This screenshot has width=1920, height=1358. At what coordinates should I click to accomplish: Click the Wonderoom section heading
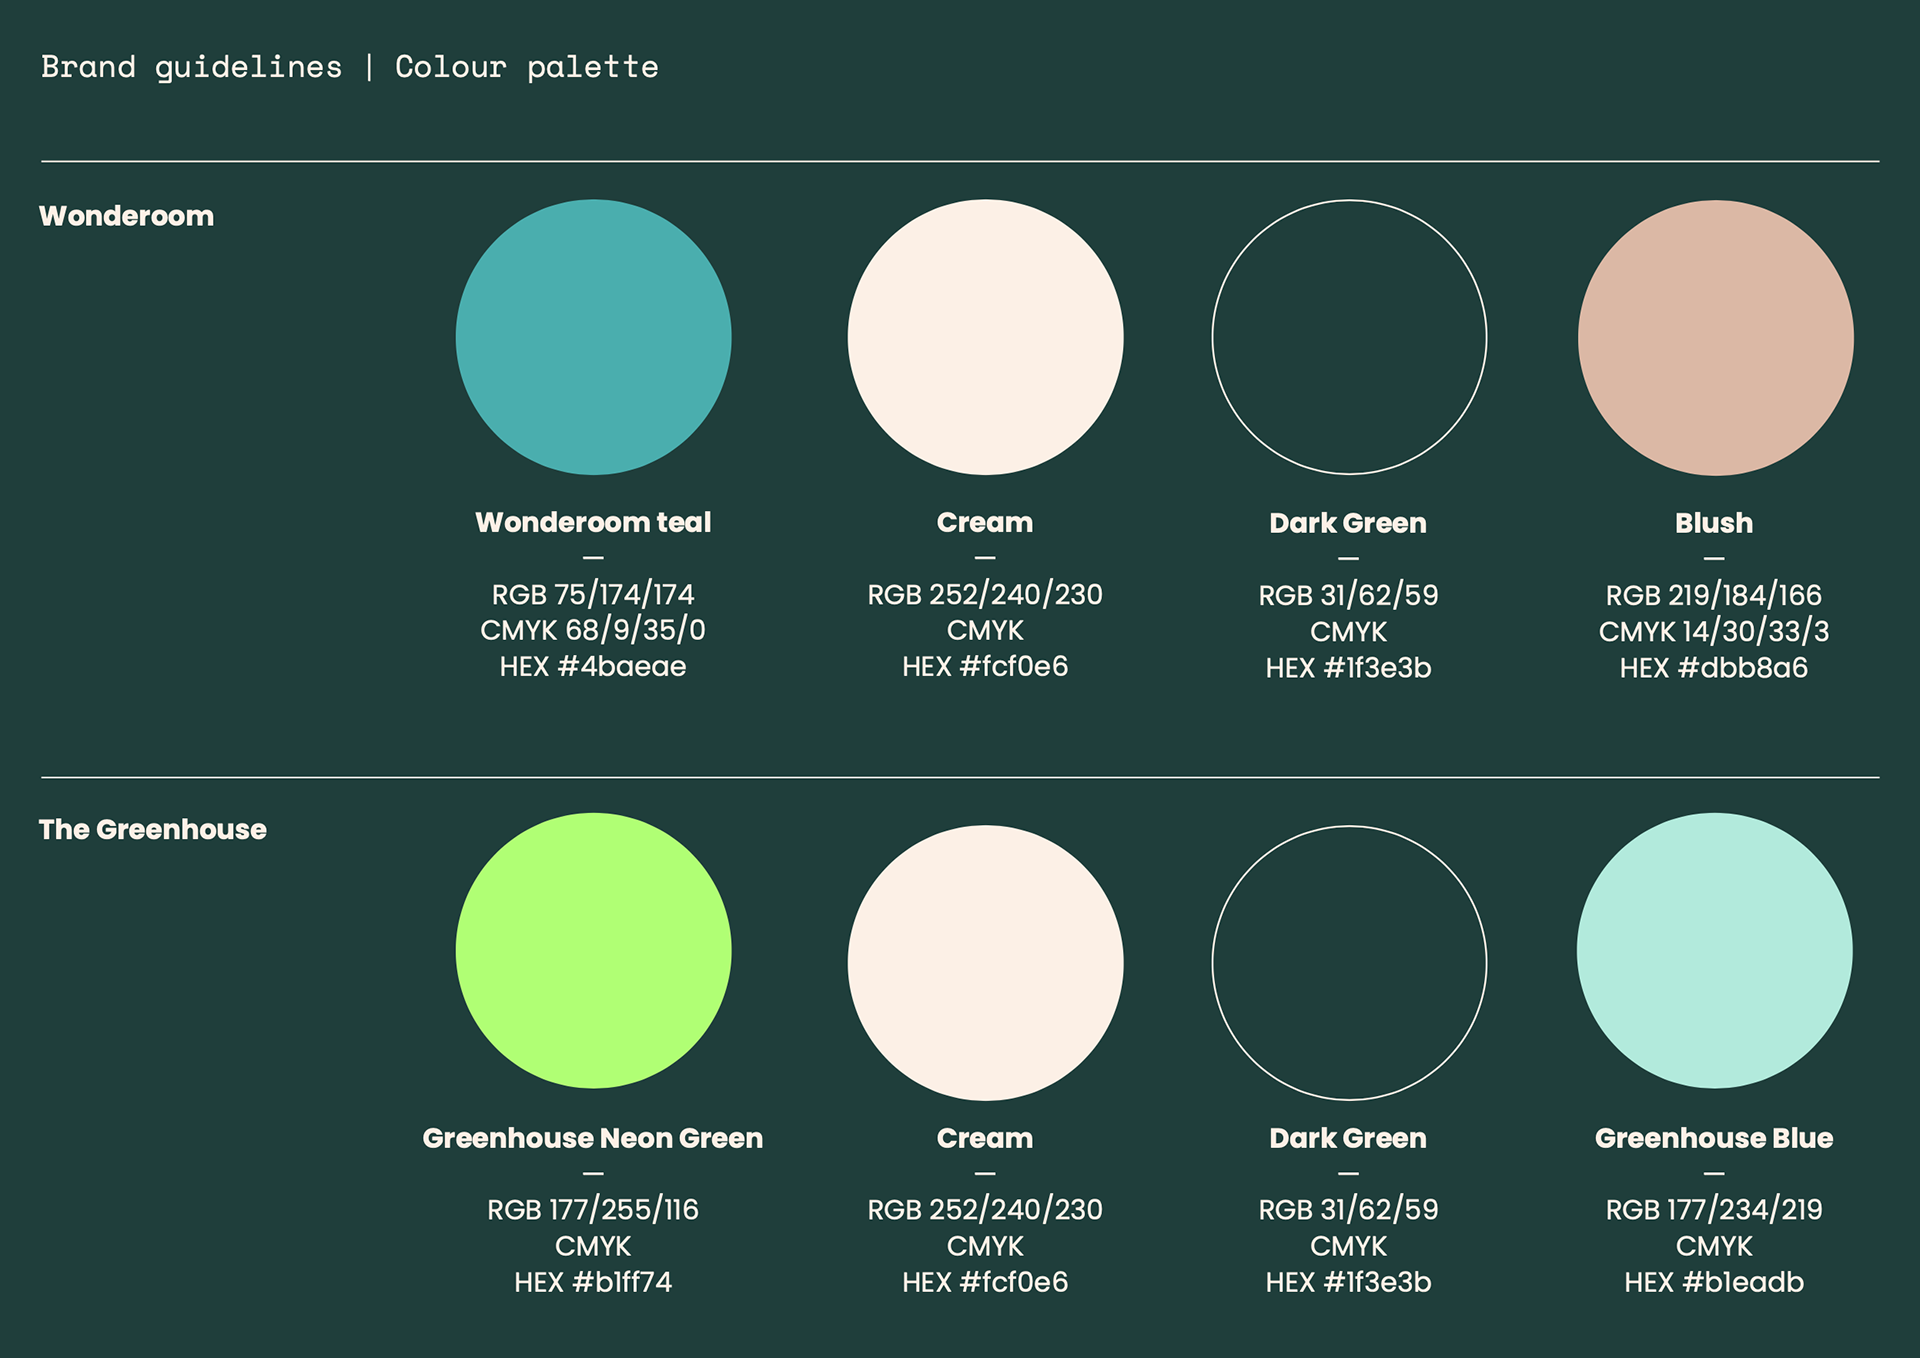click(x=126, y=216)
